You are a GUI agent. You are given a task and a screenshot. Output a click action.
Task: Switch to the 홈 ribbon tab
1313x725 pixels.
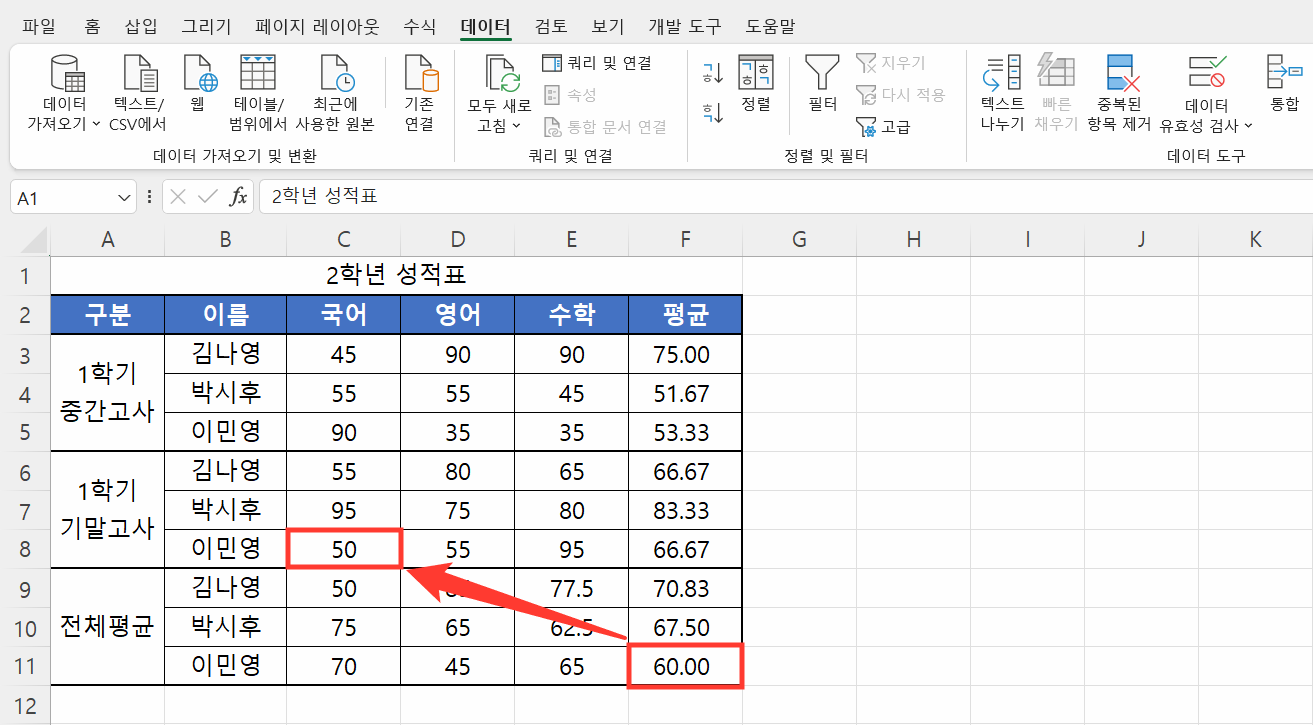(91, 26)
